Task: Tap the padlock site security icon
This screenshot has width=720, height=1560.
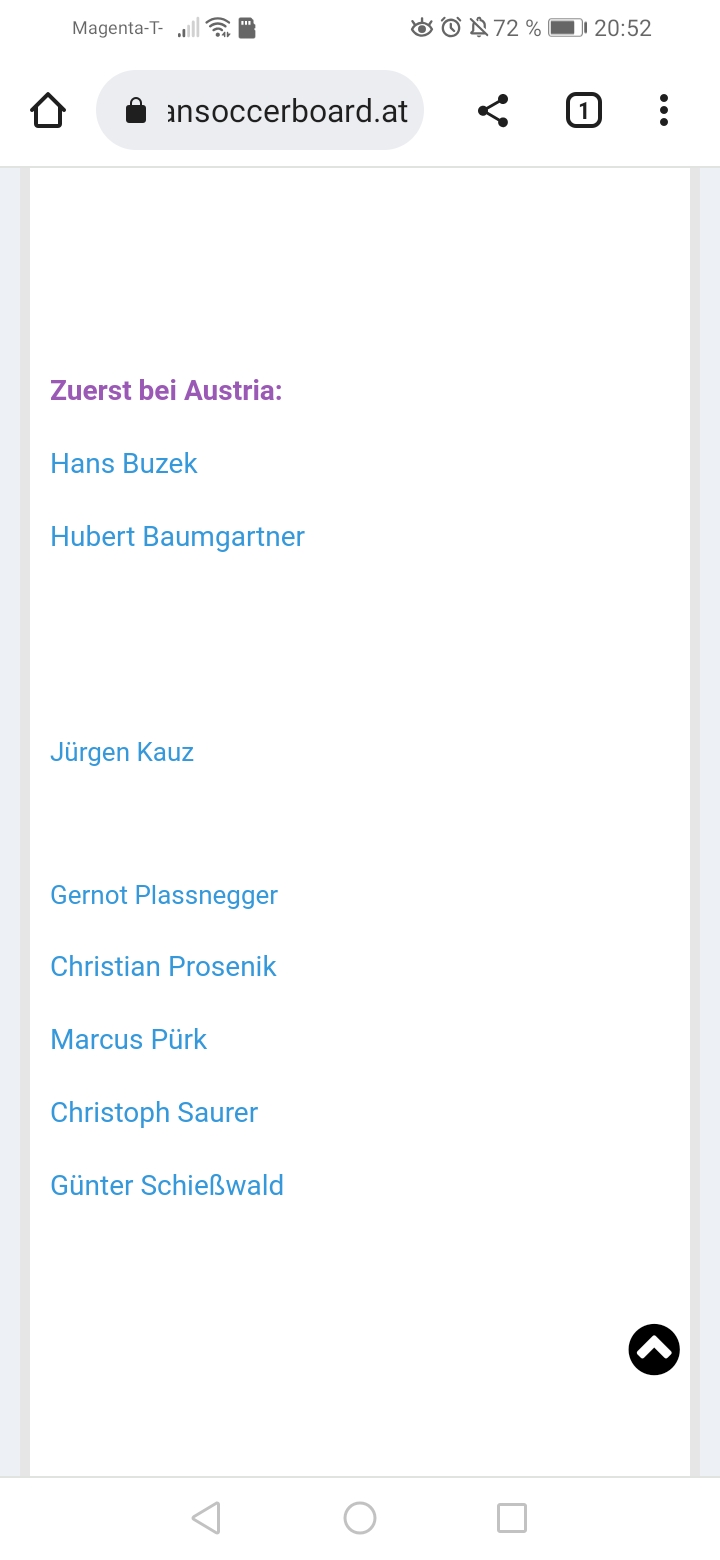Action: click(x=136, y=111)
